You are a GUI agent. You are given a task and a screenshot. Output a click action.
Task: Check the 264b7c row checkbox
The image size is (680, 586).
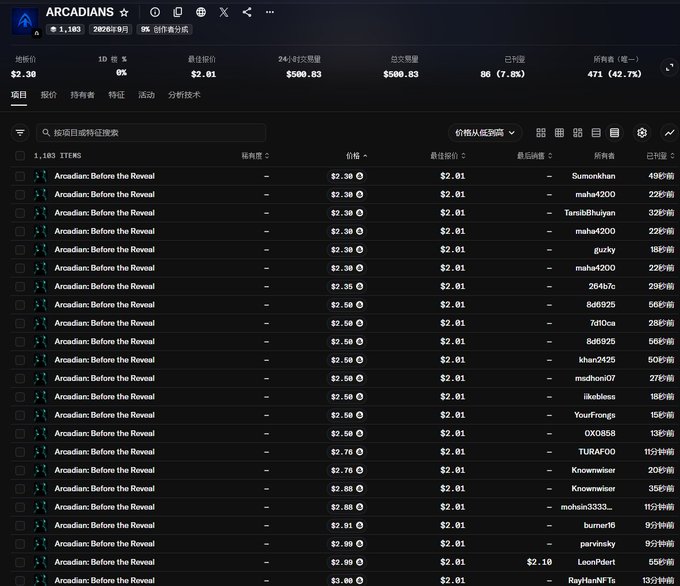(x=20, y=287)
